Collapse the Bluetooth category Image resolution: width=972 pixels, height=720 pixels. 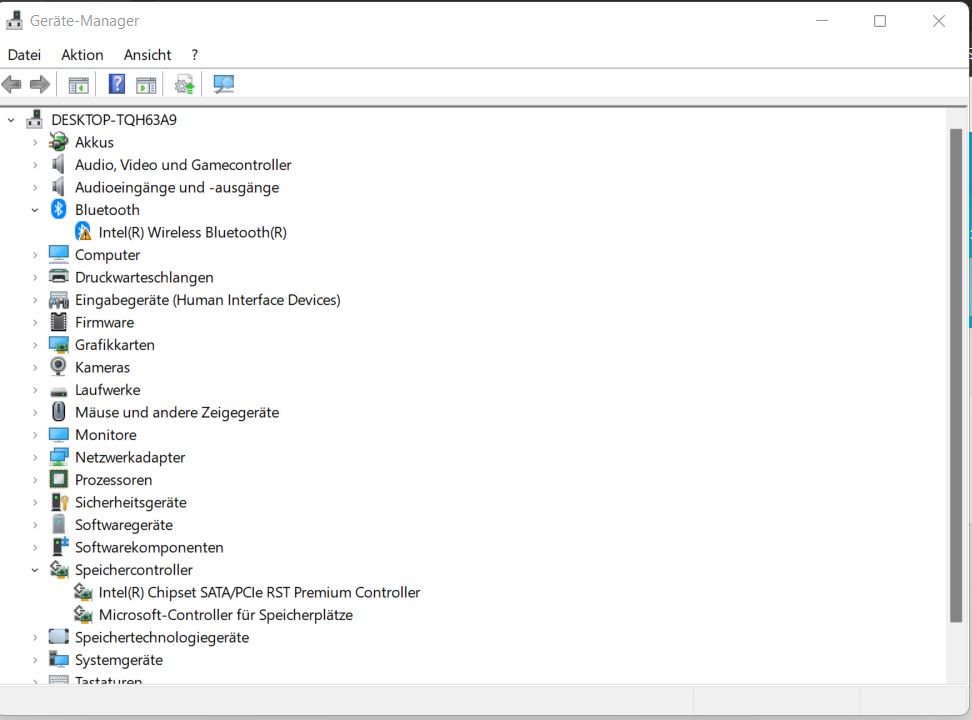tap(35, 210)
